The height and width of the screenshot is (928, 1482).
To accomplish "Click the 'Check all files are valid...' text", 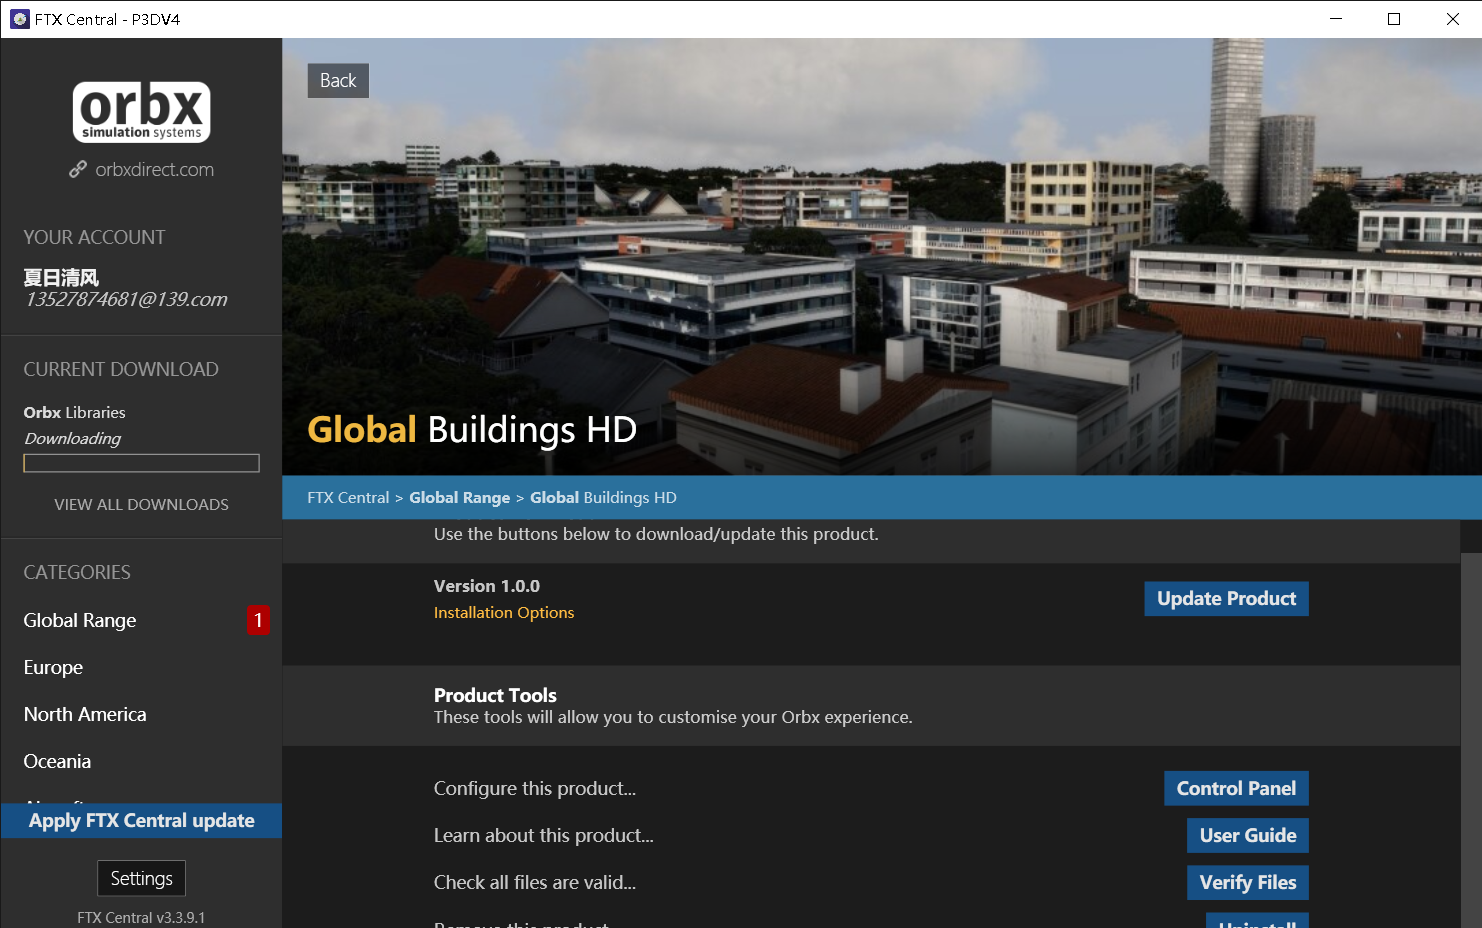I will click(x=535, y=883).
